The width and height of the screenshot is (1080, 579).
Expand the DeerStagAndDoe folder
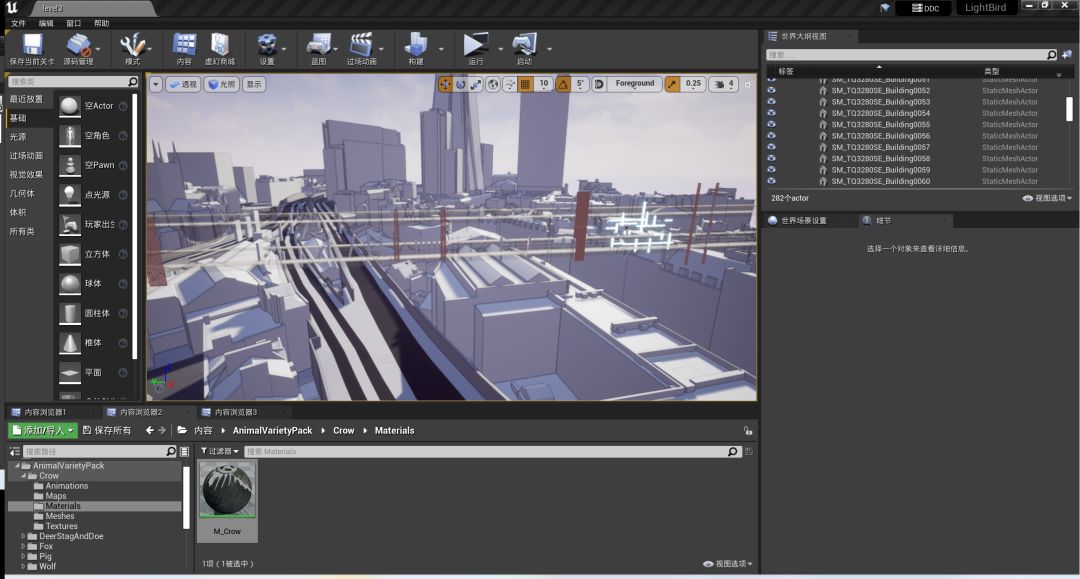pos(24,536)
